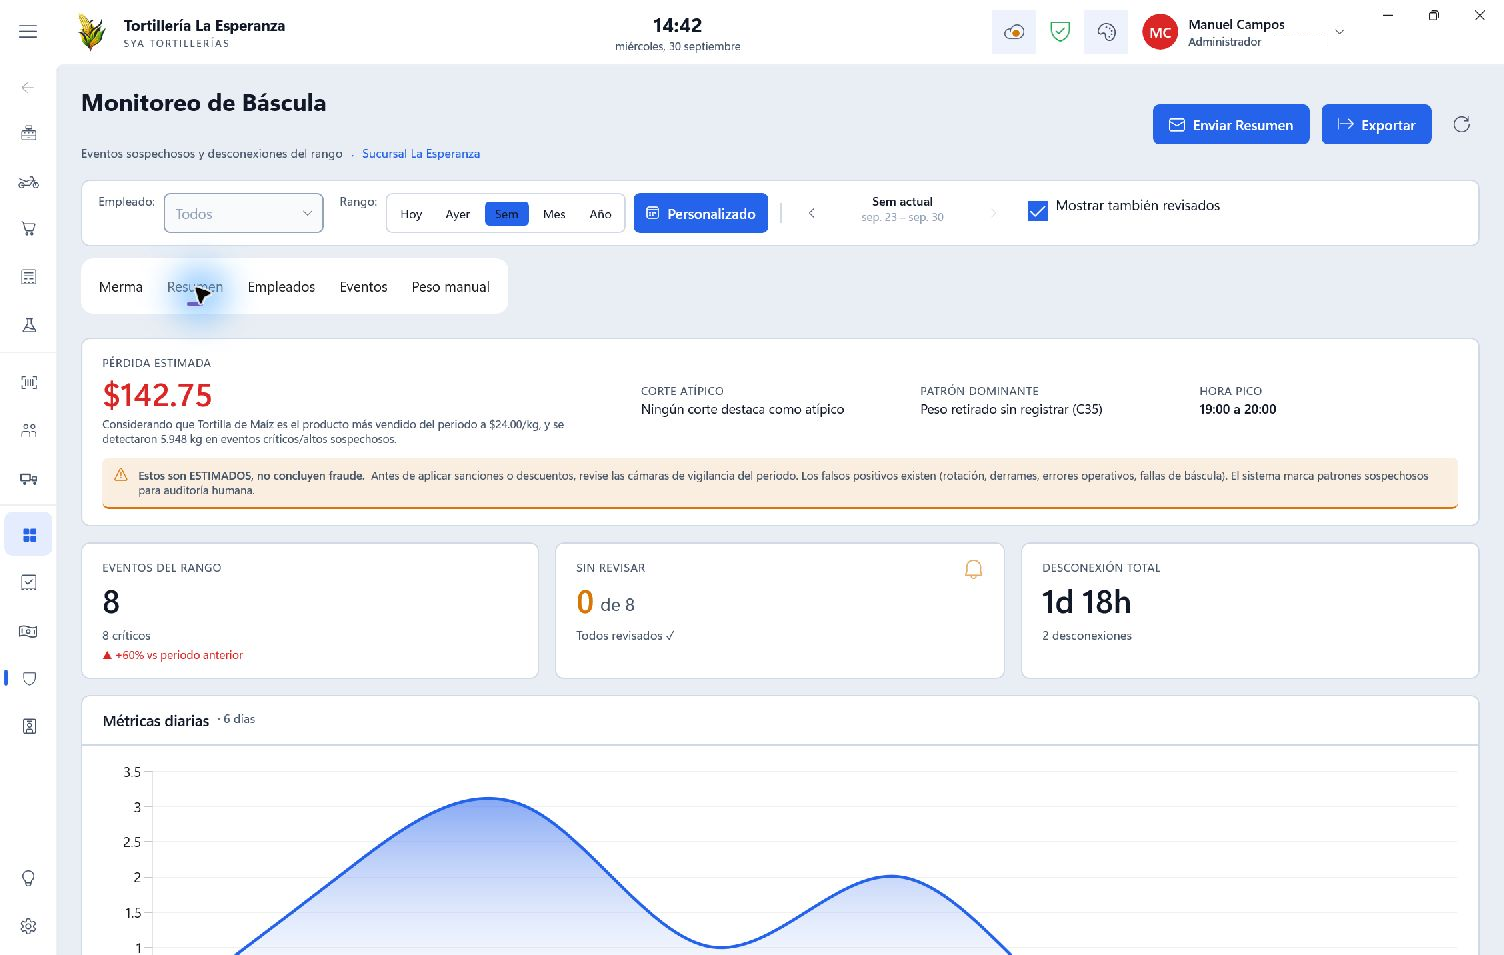Viewport: 1504px width, 955px height.
Task: Click the Personalizado date range button
Action: coord(701,213)
